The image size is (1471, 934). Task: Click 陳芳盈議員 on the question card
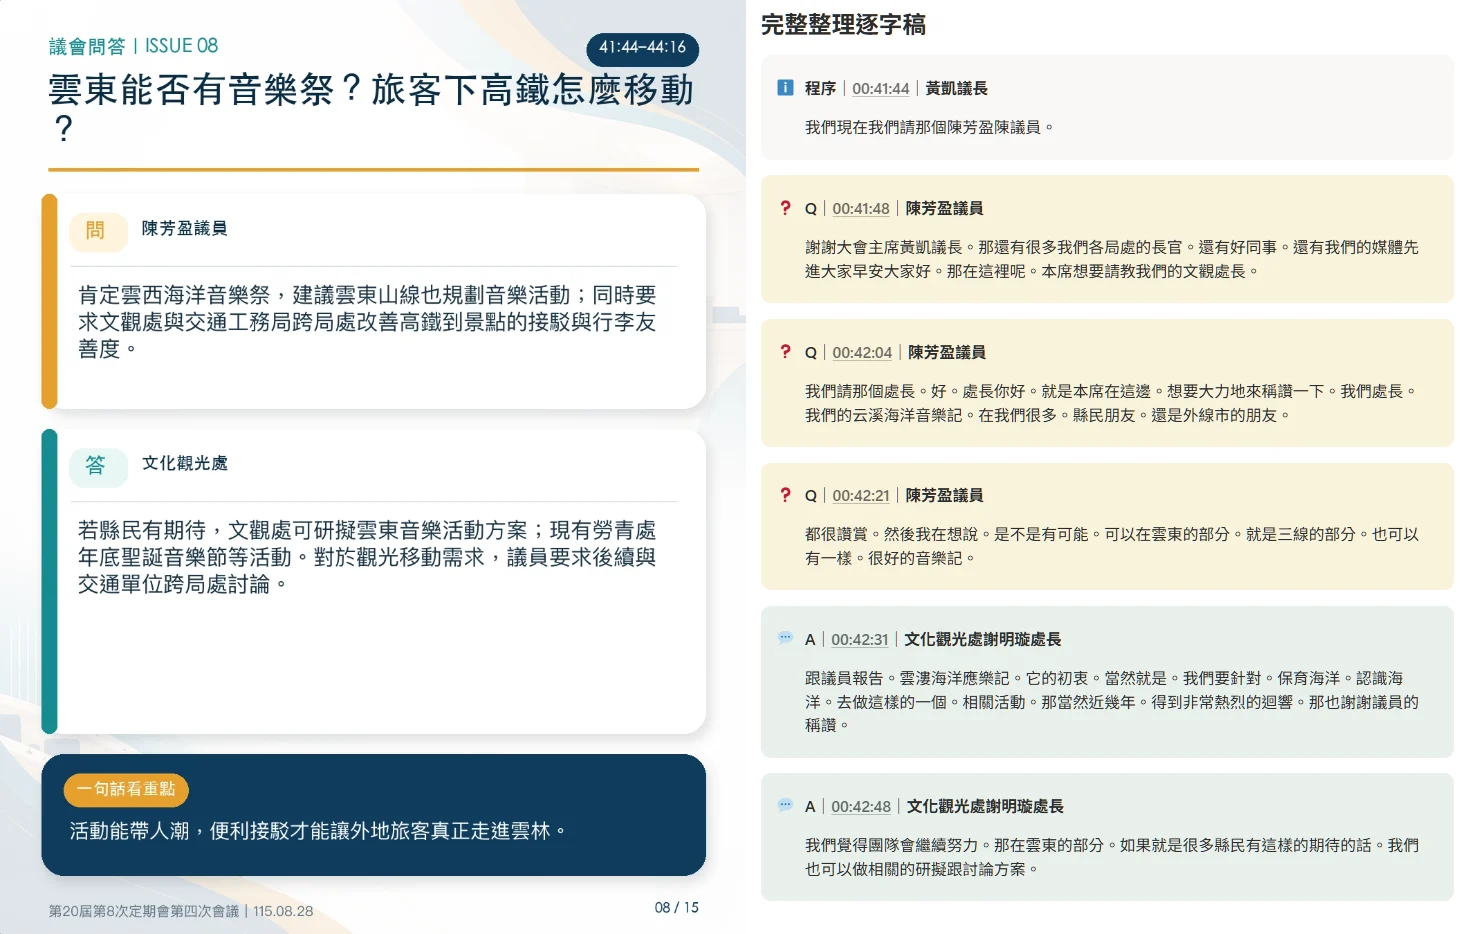point(184,228)
